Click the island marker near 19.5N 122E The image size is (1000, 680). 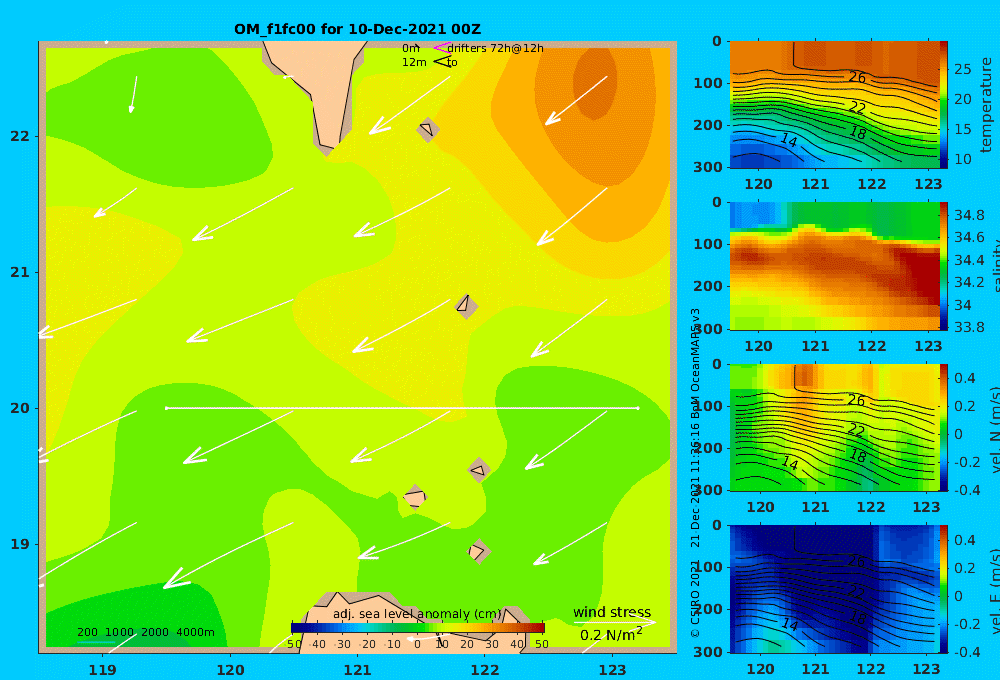[x=479, y=470]
